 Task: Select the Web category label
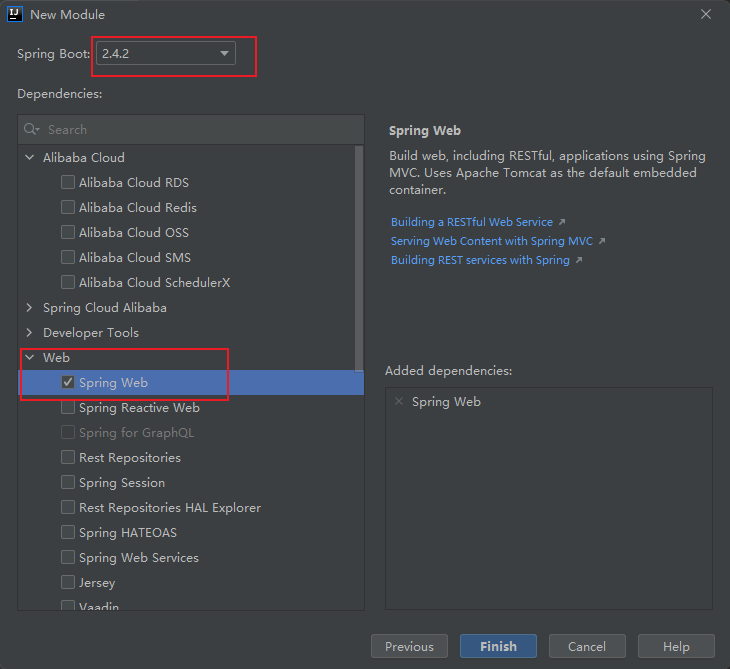click(x=56, y=358)
